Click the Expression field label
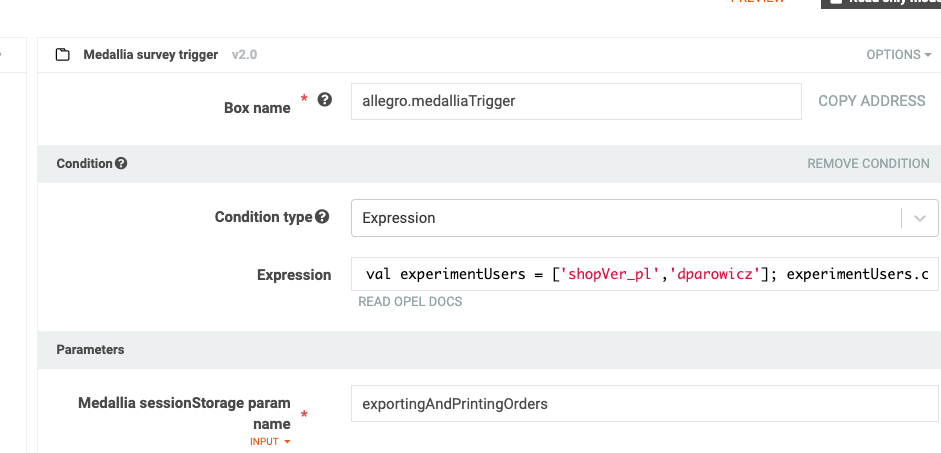Screen dimensions: 941x453 (294, 275)
